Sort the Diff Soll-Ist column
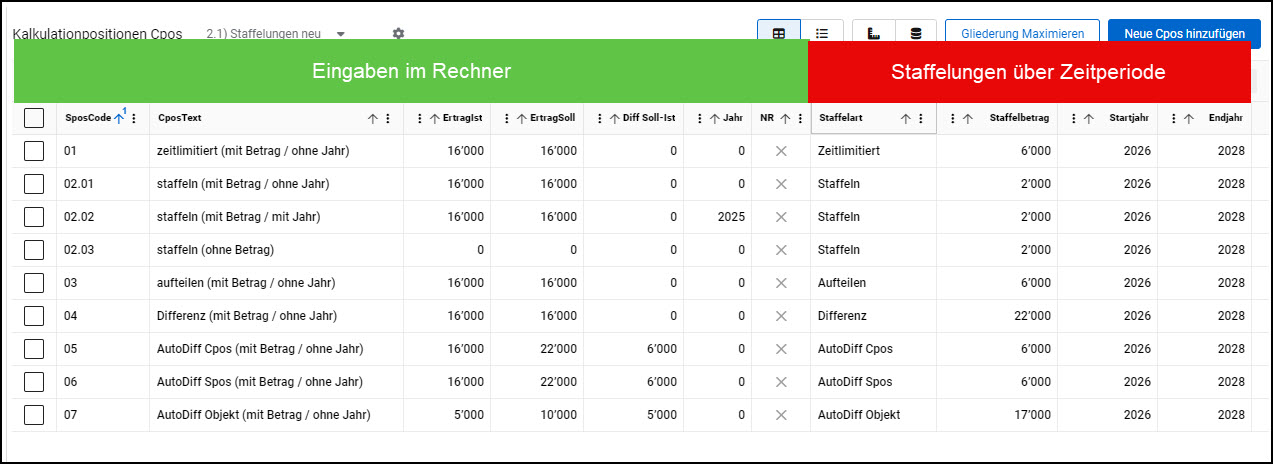Viewport: 1273px width, 464px height. click(614, 118)
